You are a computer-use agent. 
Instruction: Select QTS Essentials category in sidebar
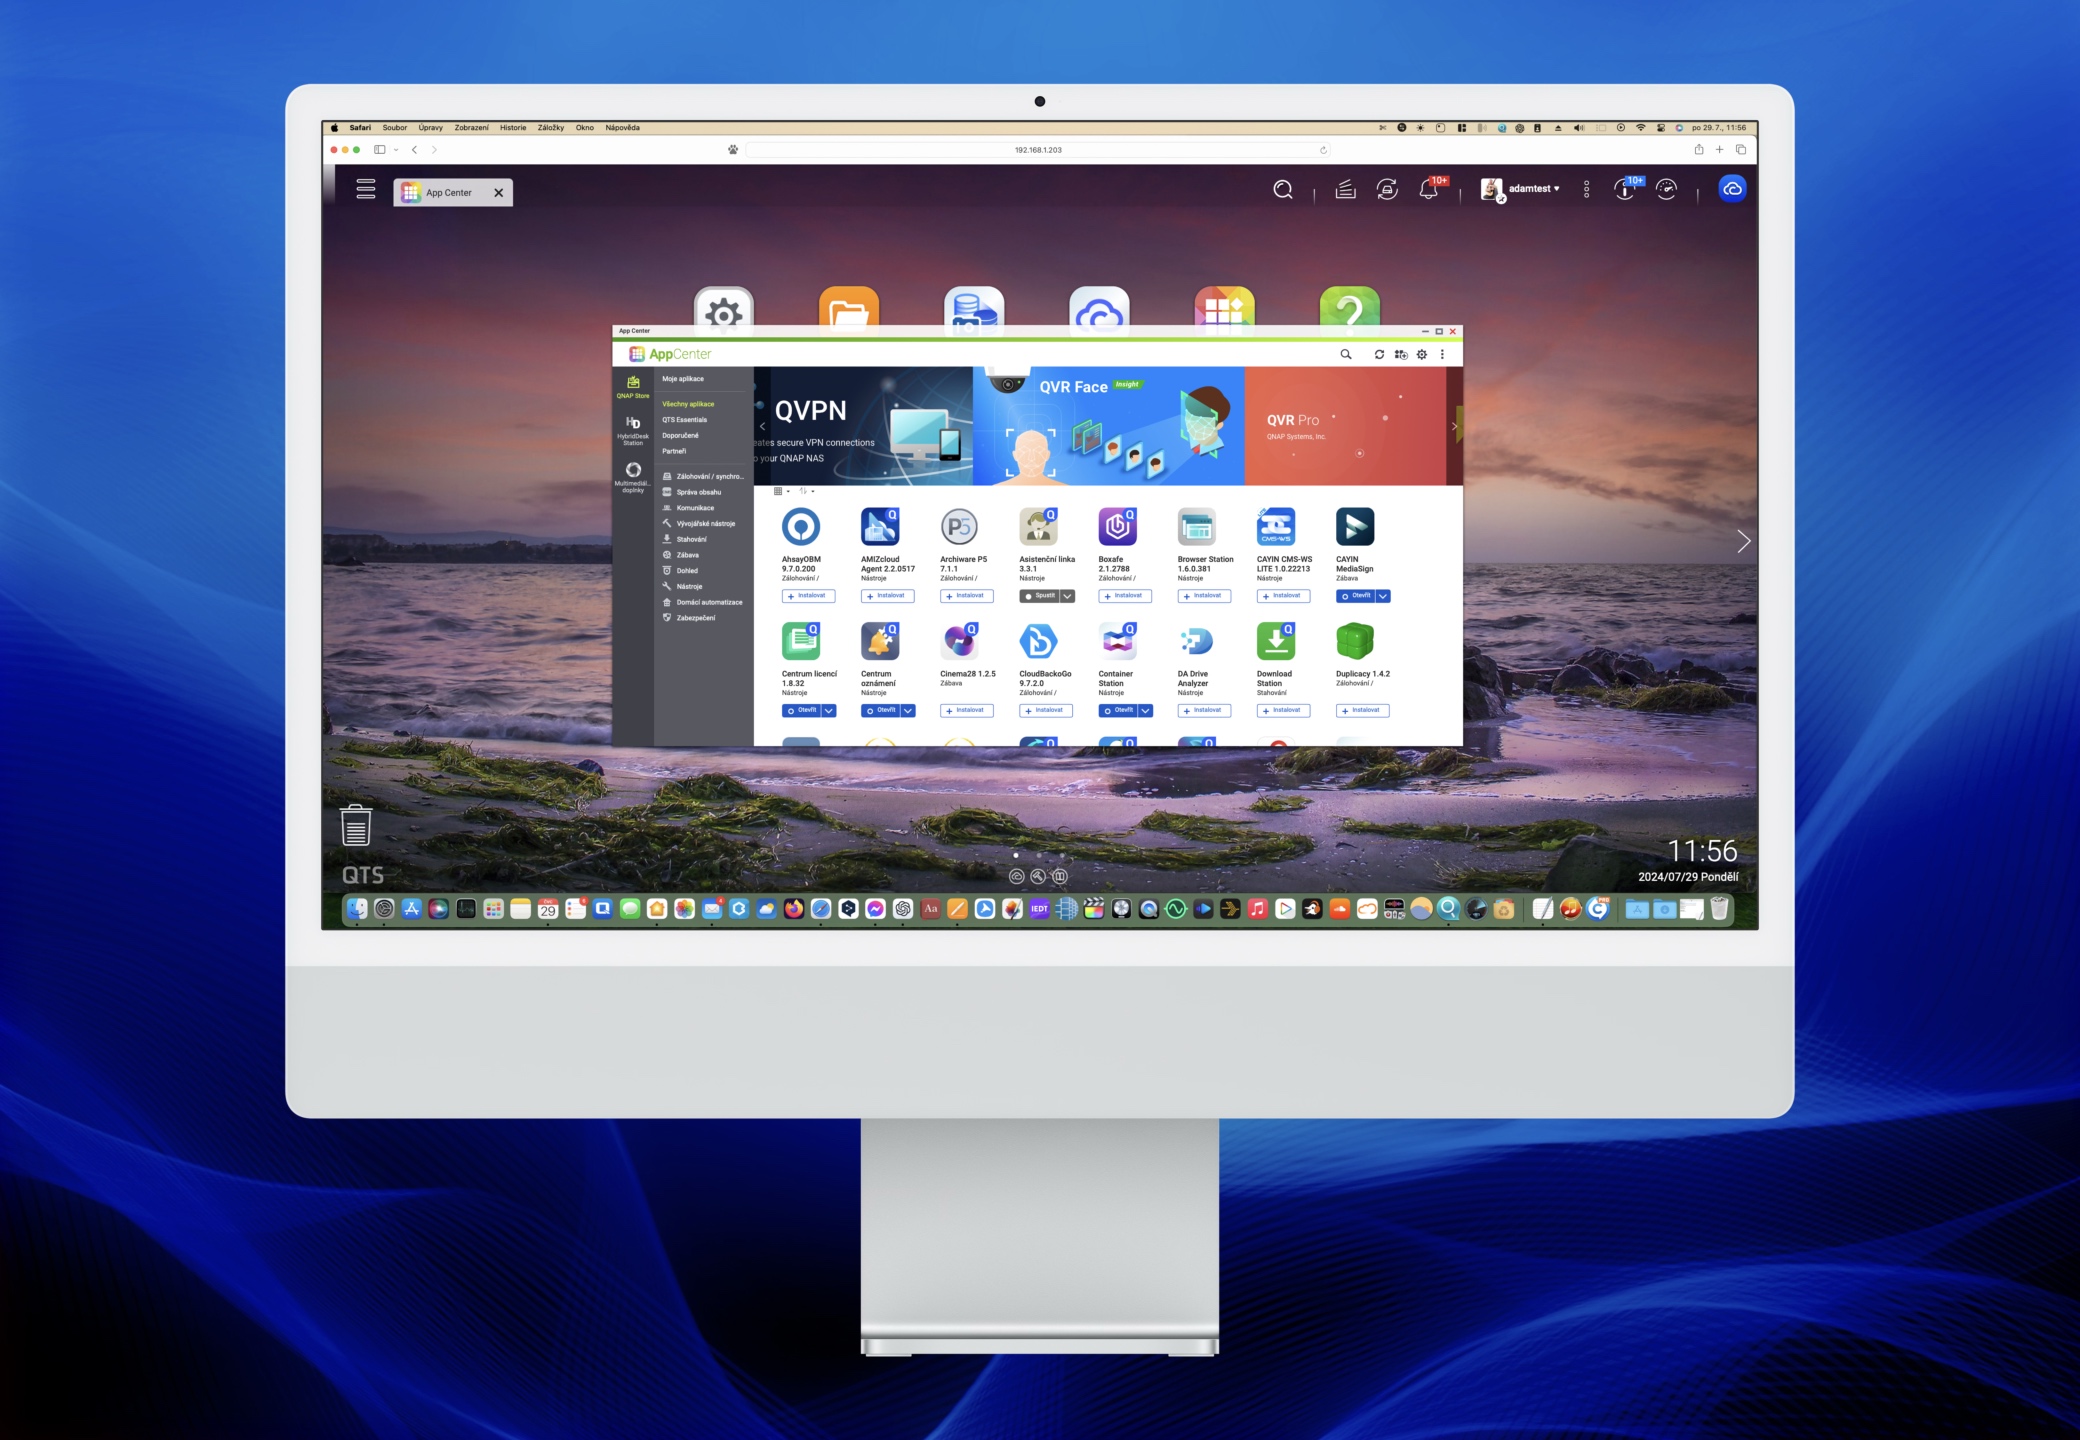pyautogui.click(x=684, y=420)
